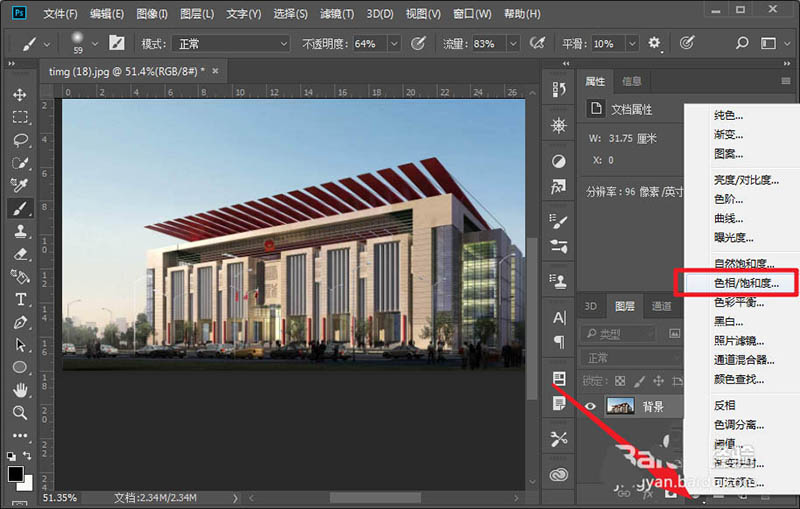Open the 图像(I) menu
Viewport: 800px width, 509px height.
tap(152, 14)
